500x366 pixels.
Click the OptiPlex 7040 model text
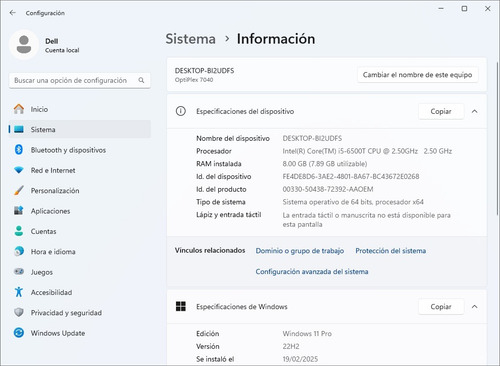coord(194,80)
